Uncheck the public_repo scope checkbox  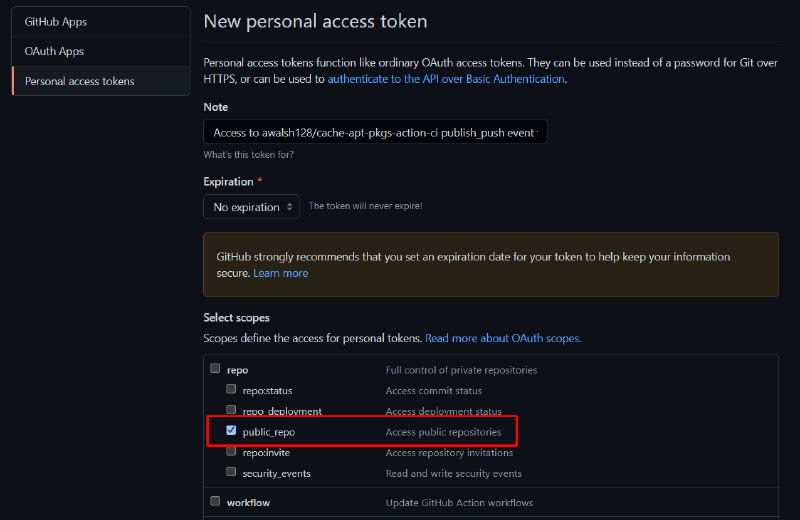pos(231,431)
